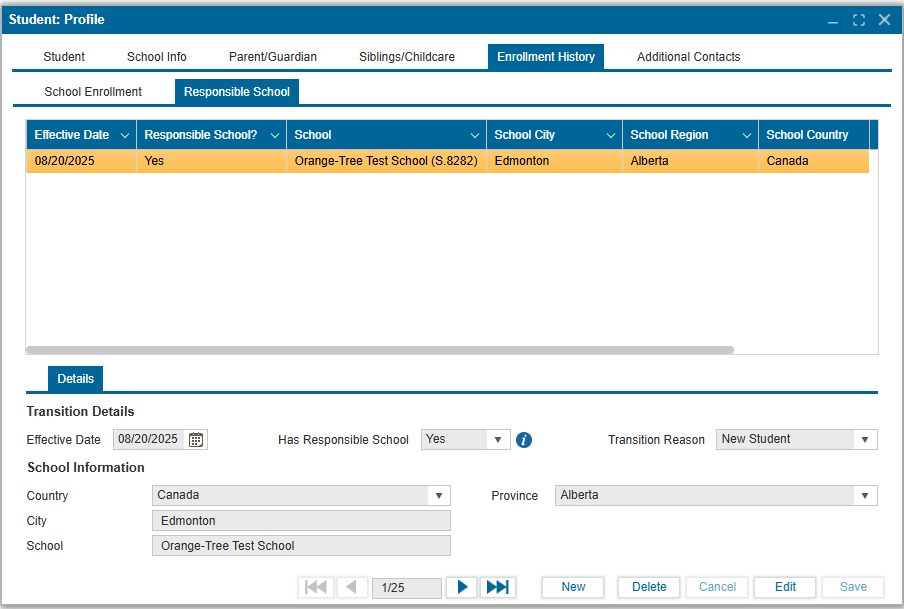Image resolution: width=904 pixels, height=609 pixels.
Task: Open the School column filter menu
Action: [474, 135]
